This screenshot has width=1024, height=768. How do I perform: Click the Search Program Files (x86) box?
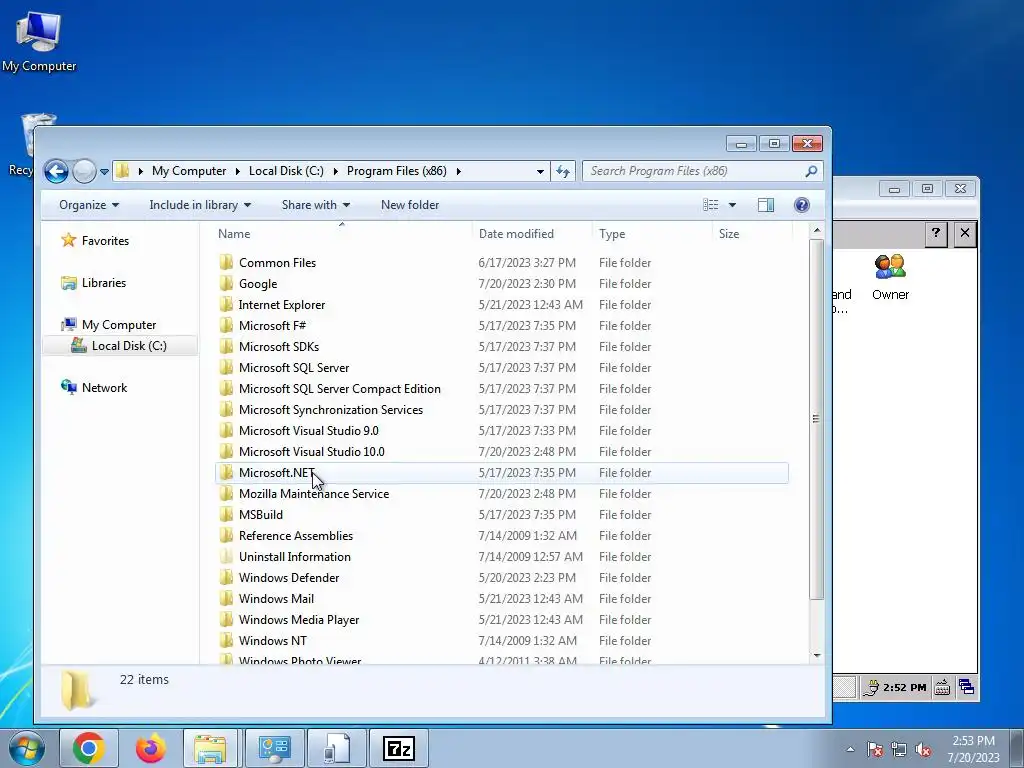702,171
